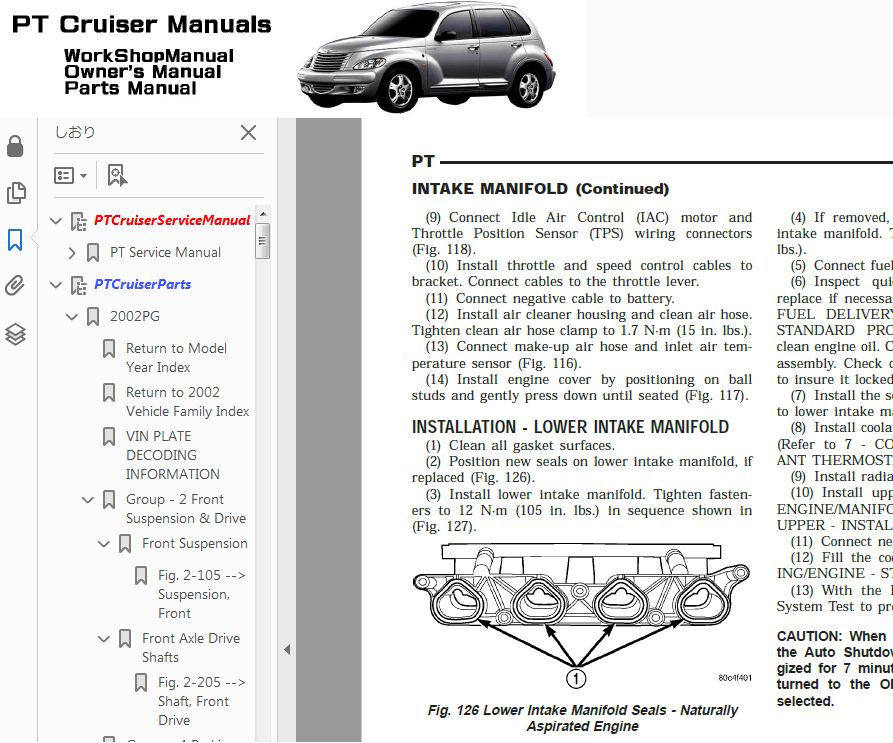Click the しおり panel title
893x743 pixels.
(x=75, y=132)
